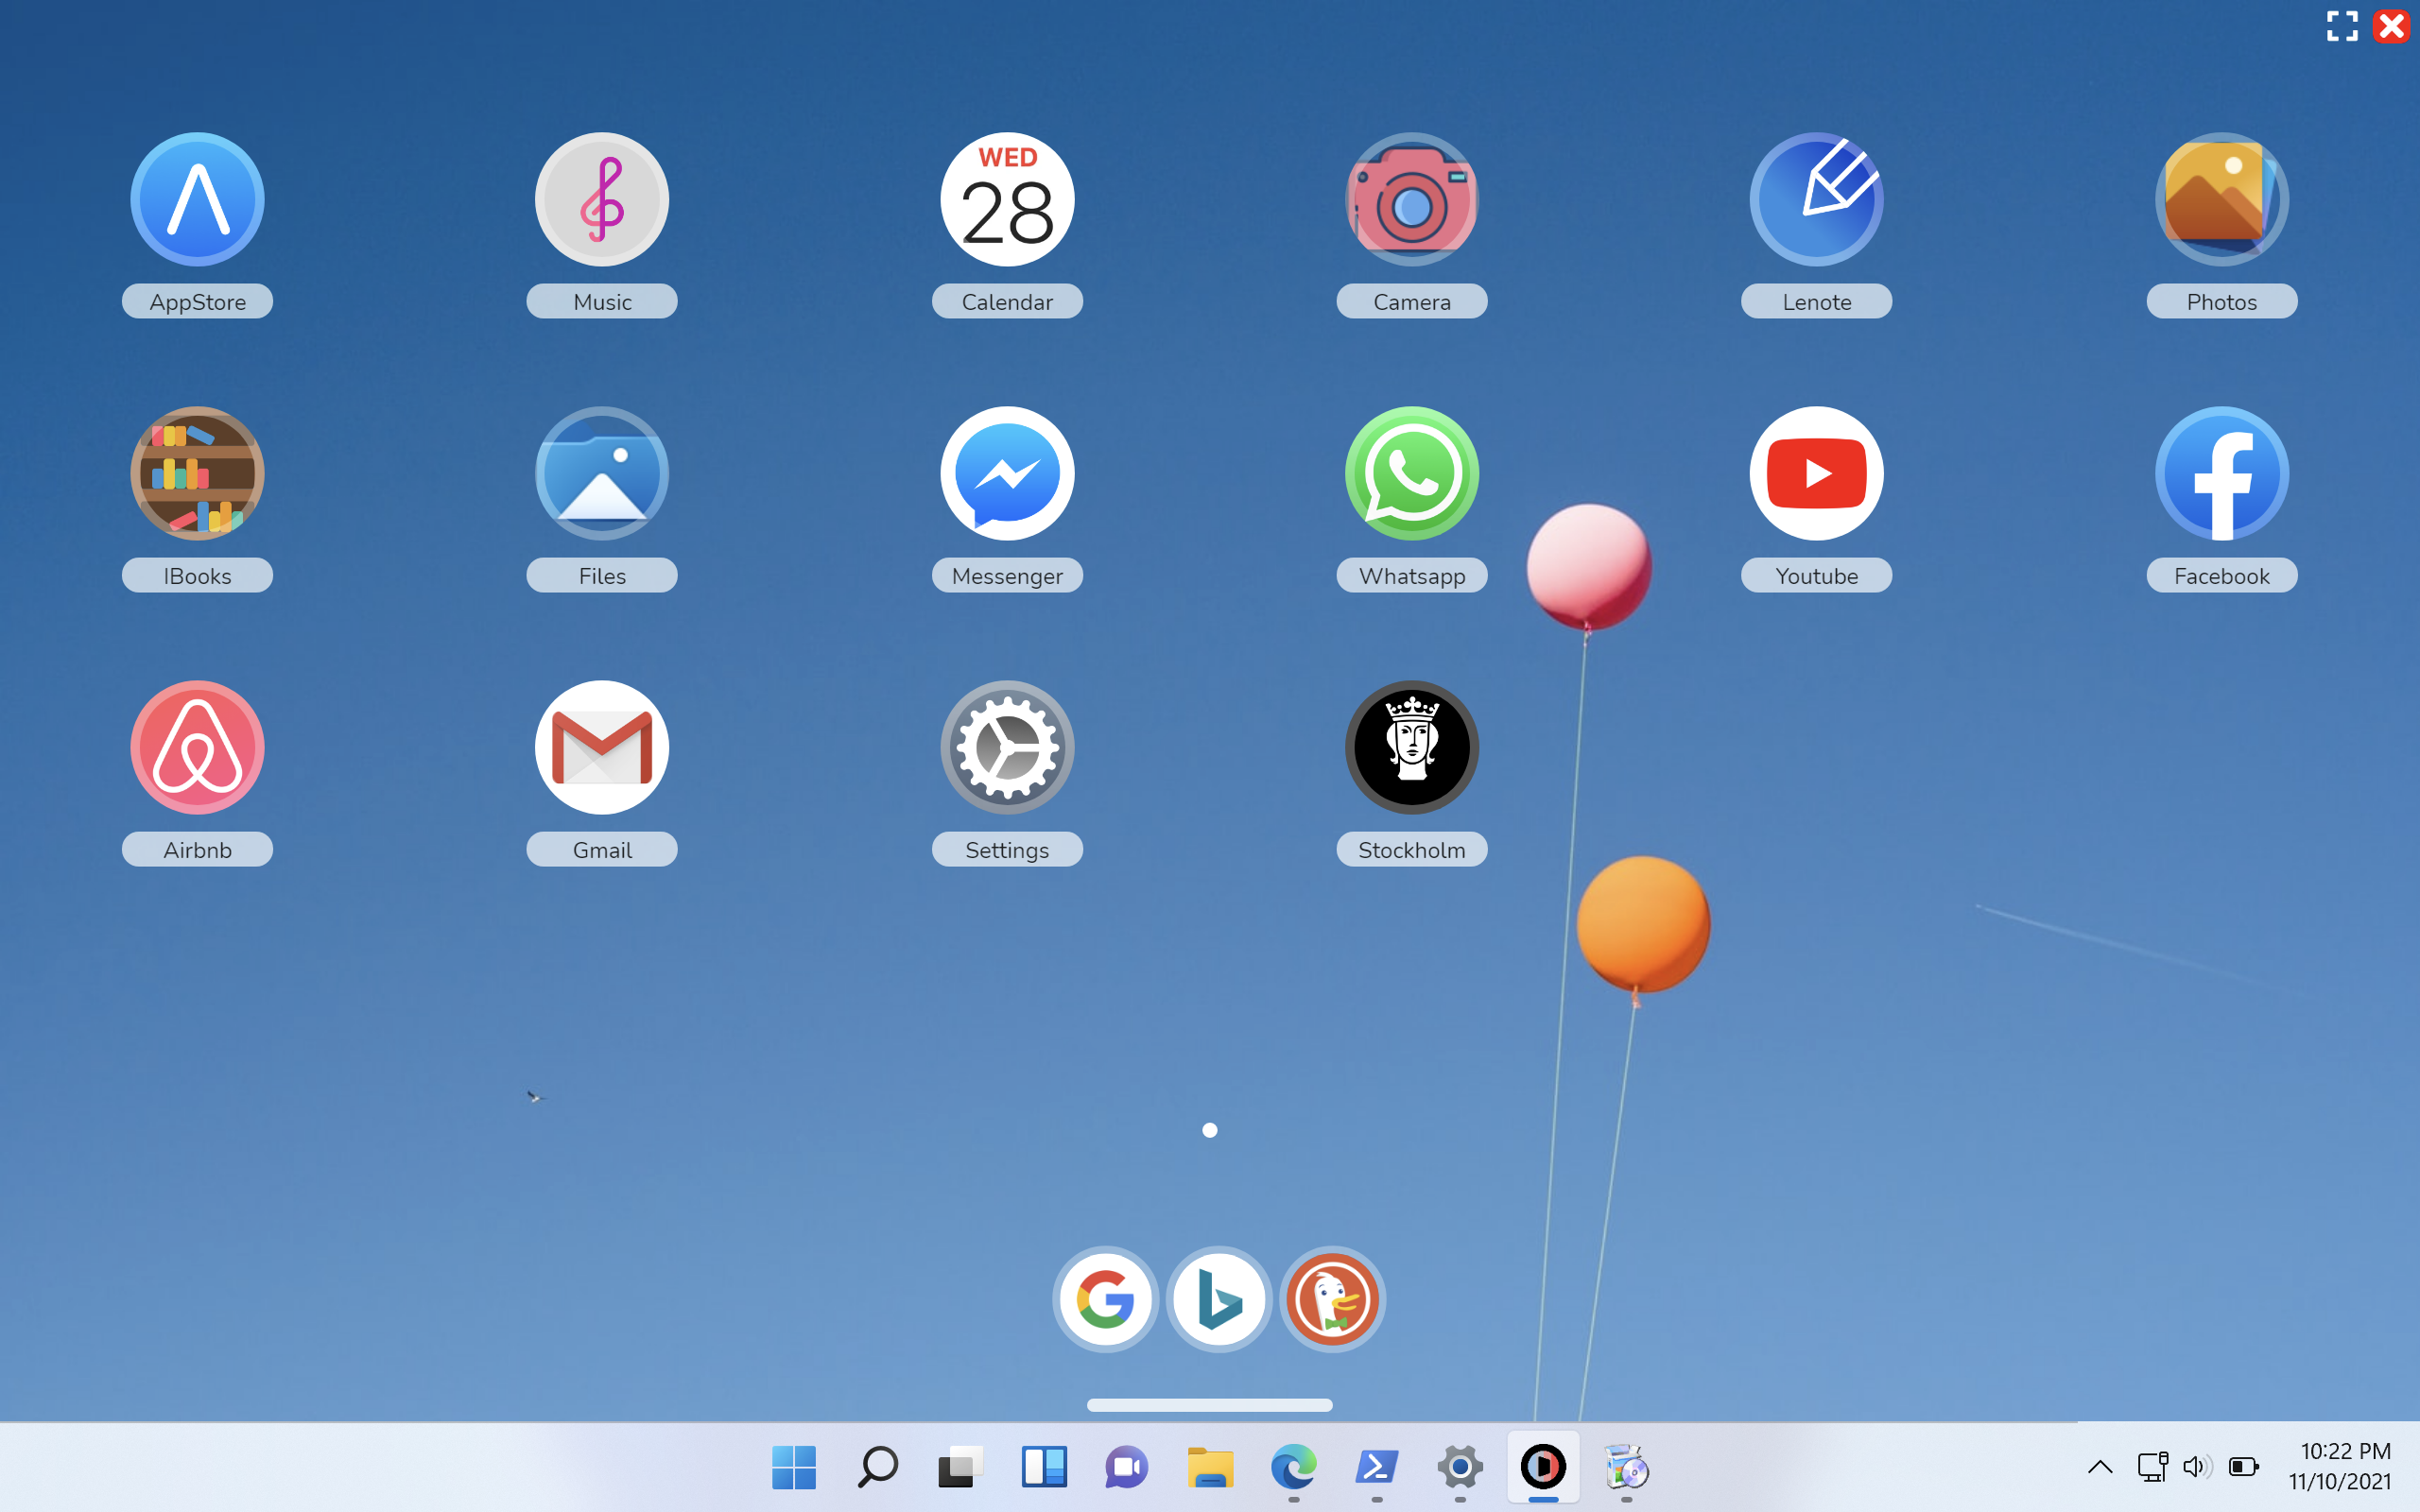Open the Airbnb app icon
The image size is (2420, 1512).
tap(197, 748)
